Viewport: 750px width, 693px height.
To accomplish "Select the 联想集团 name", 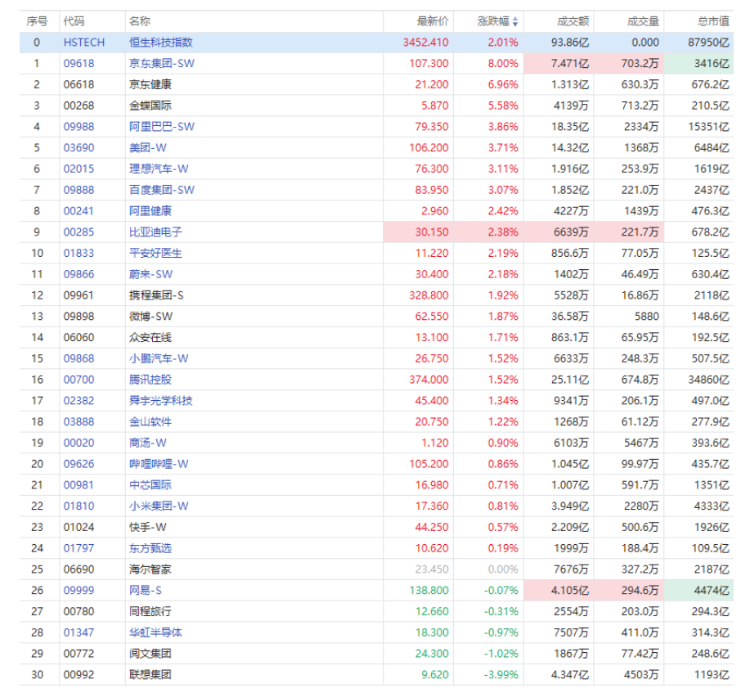I will [x=150, y=674].
